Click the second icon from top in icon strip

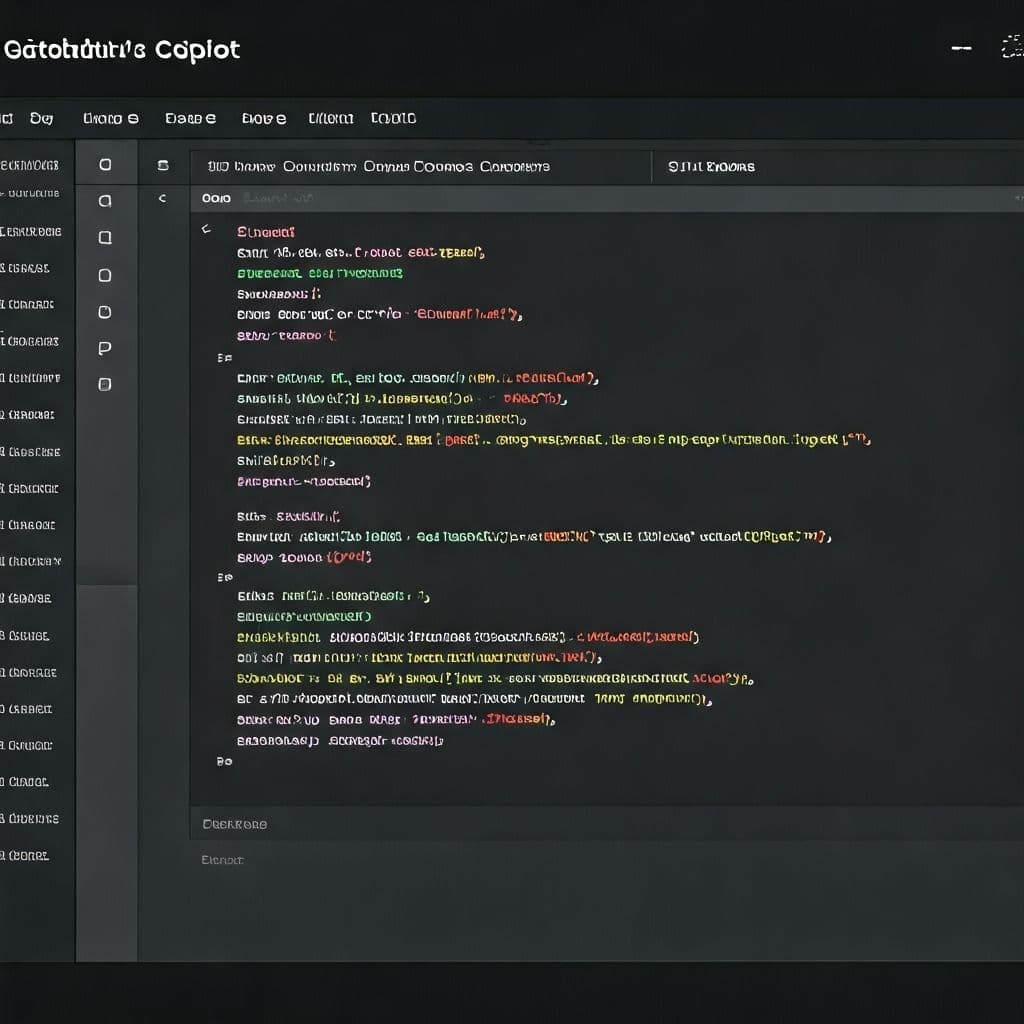tap(105, 201)
